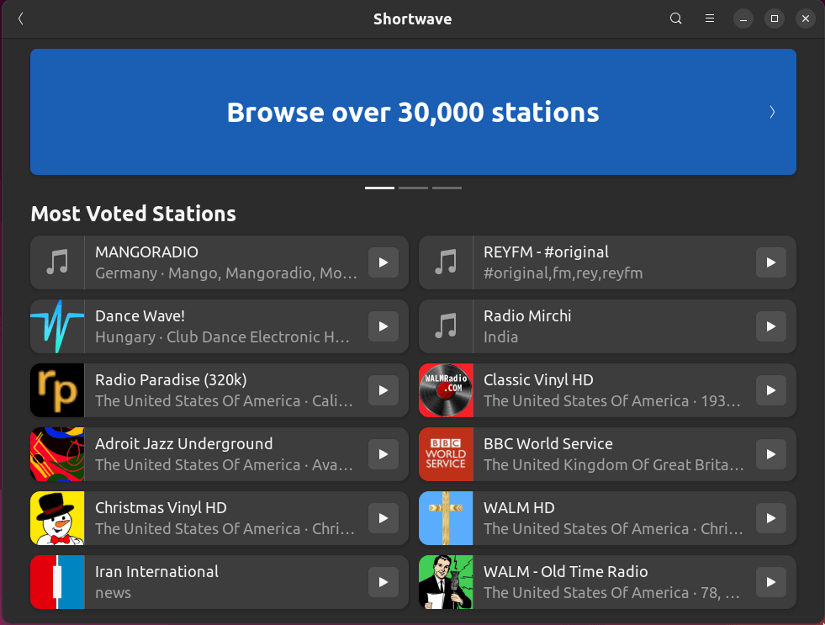Open the MANGORADIO station title
Viewport: 825px width, 625px height.
(x=147, y=252)
